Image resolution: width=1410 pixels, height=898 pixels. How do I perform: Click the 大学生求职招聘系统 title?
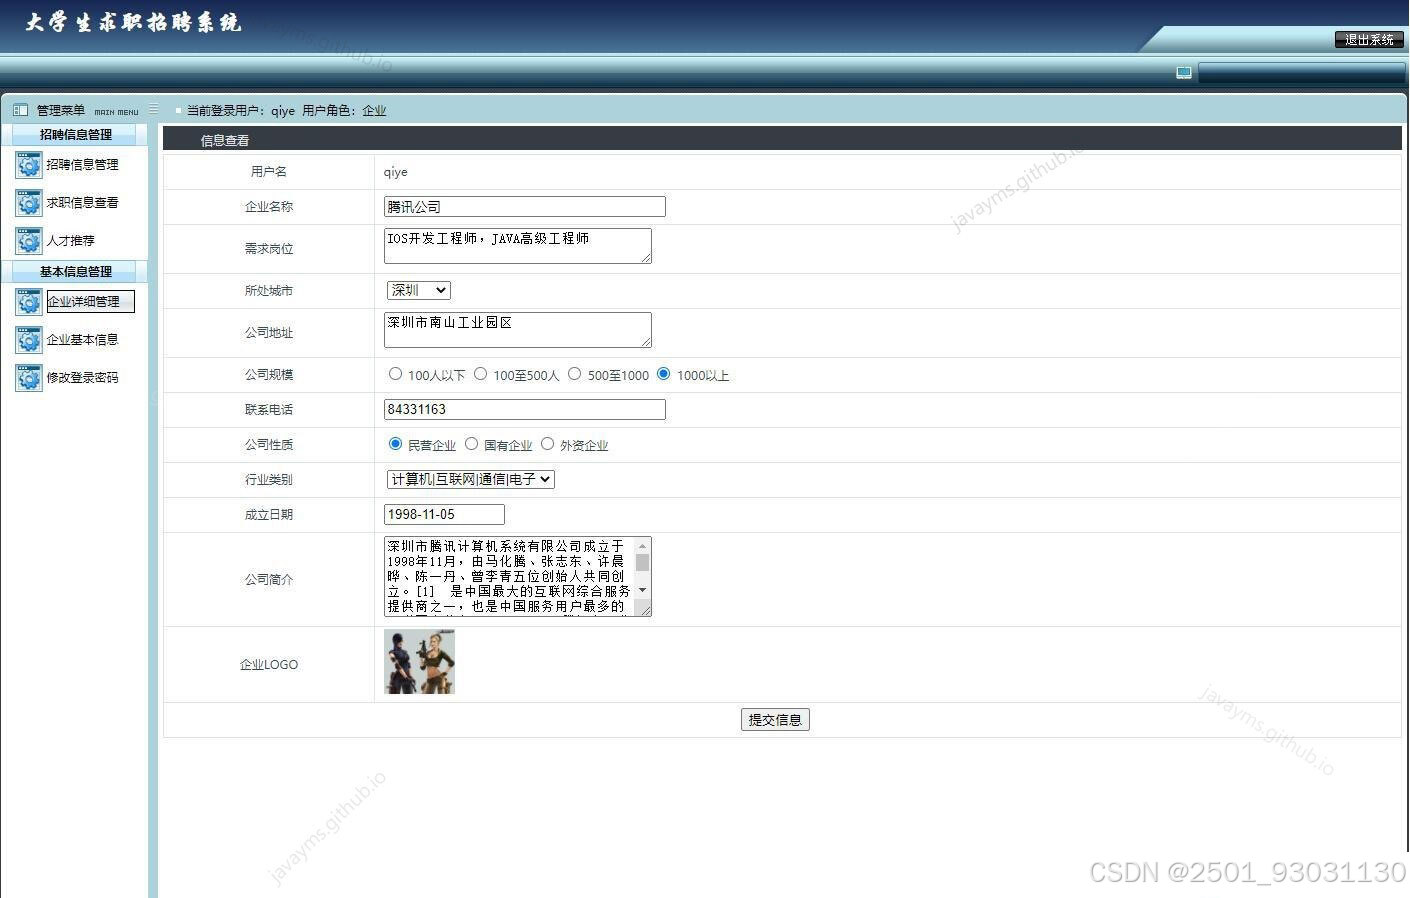click(x=133, y=22)
